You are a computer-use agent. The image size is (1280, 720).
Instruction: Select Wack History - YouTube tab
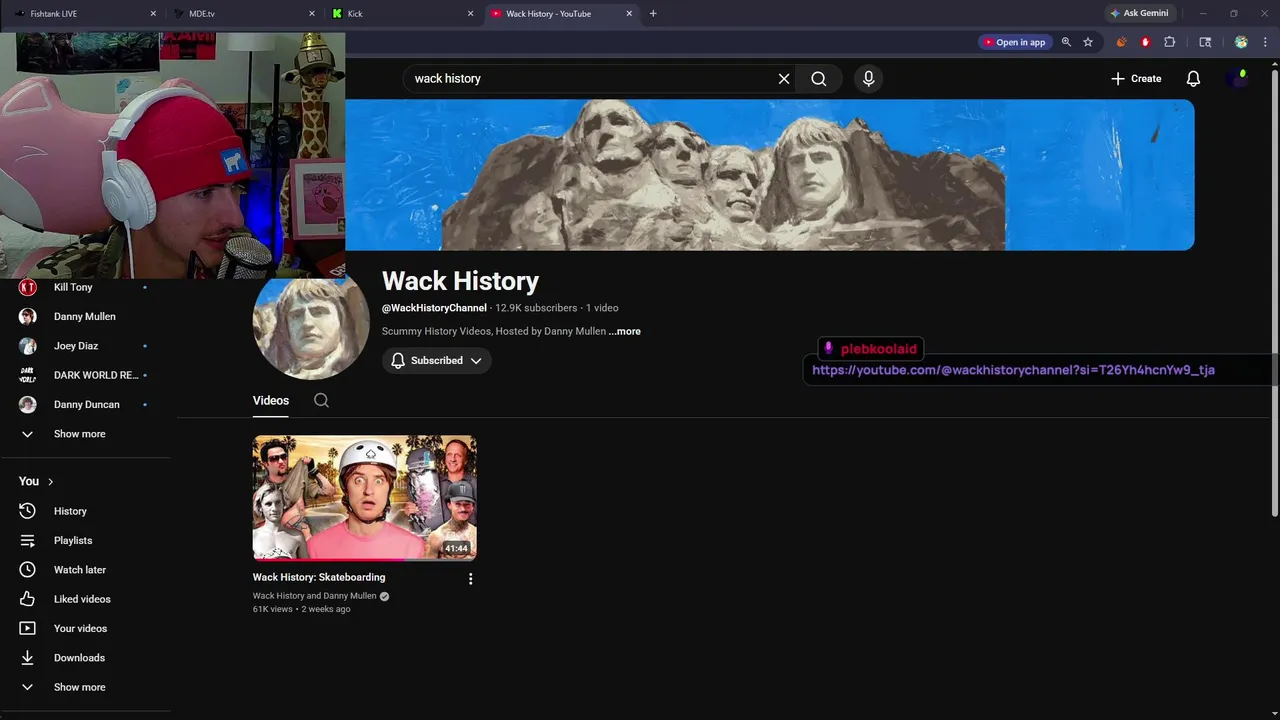coord(560,14)
